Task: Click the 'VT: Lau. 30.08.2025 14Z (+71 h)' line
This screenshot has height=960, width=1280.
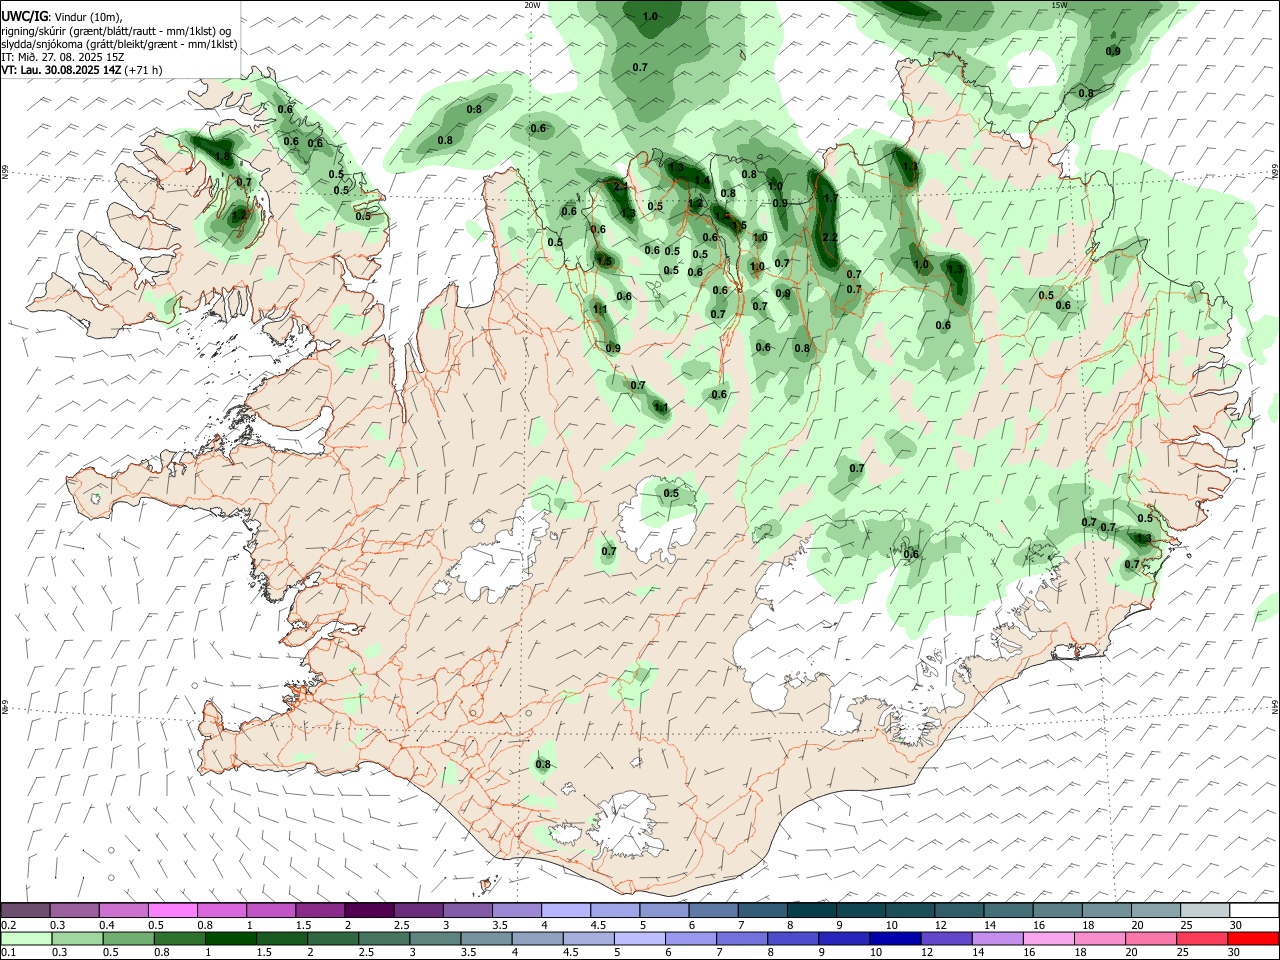Action: (82, 70)
